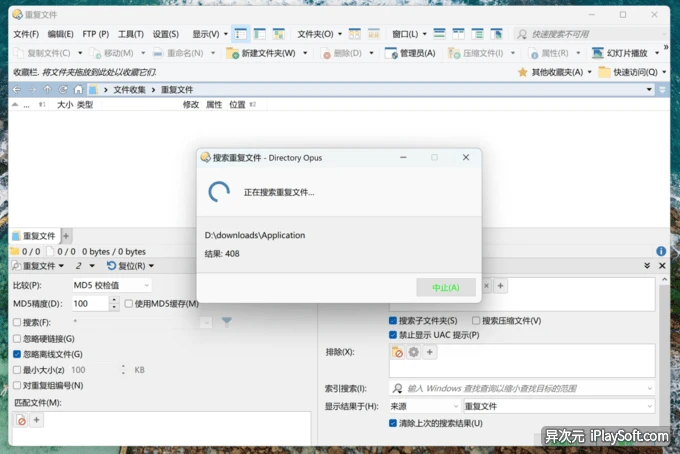Click the blue info icon on status bar
Image resolution: width=680 pixels, height=454 pixels.
661,252
